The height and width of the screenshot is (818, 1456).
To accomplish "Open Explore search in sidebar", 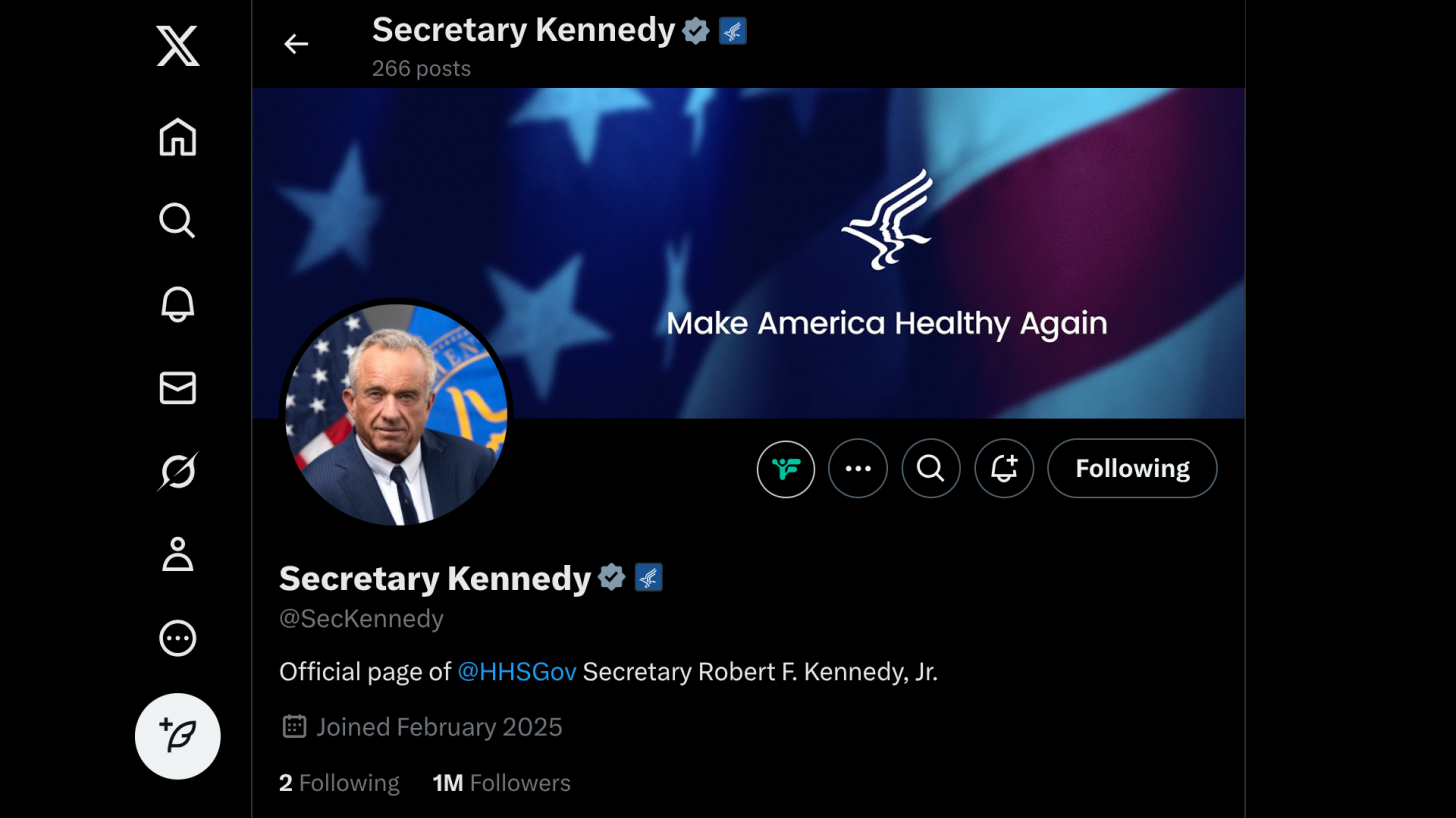I will [178, 220].
